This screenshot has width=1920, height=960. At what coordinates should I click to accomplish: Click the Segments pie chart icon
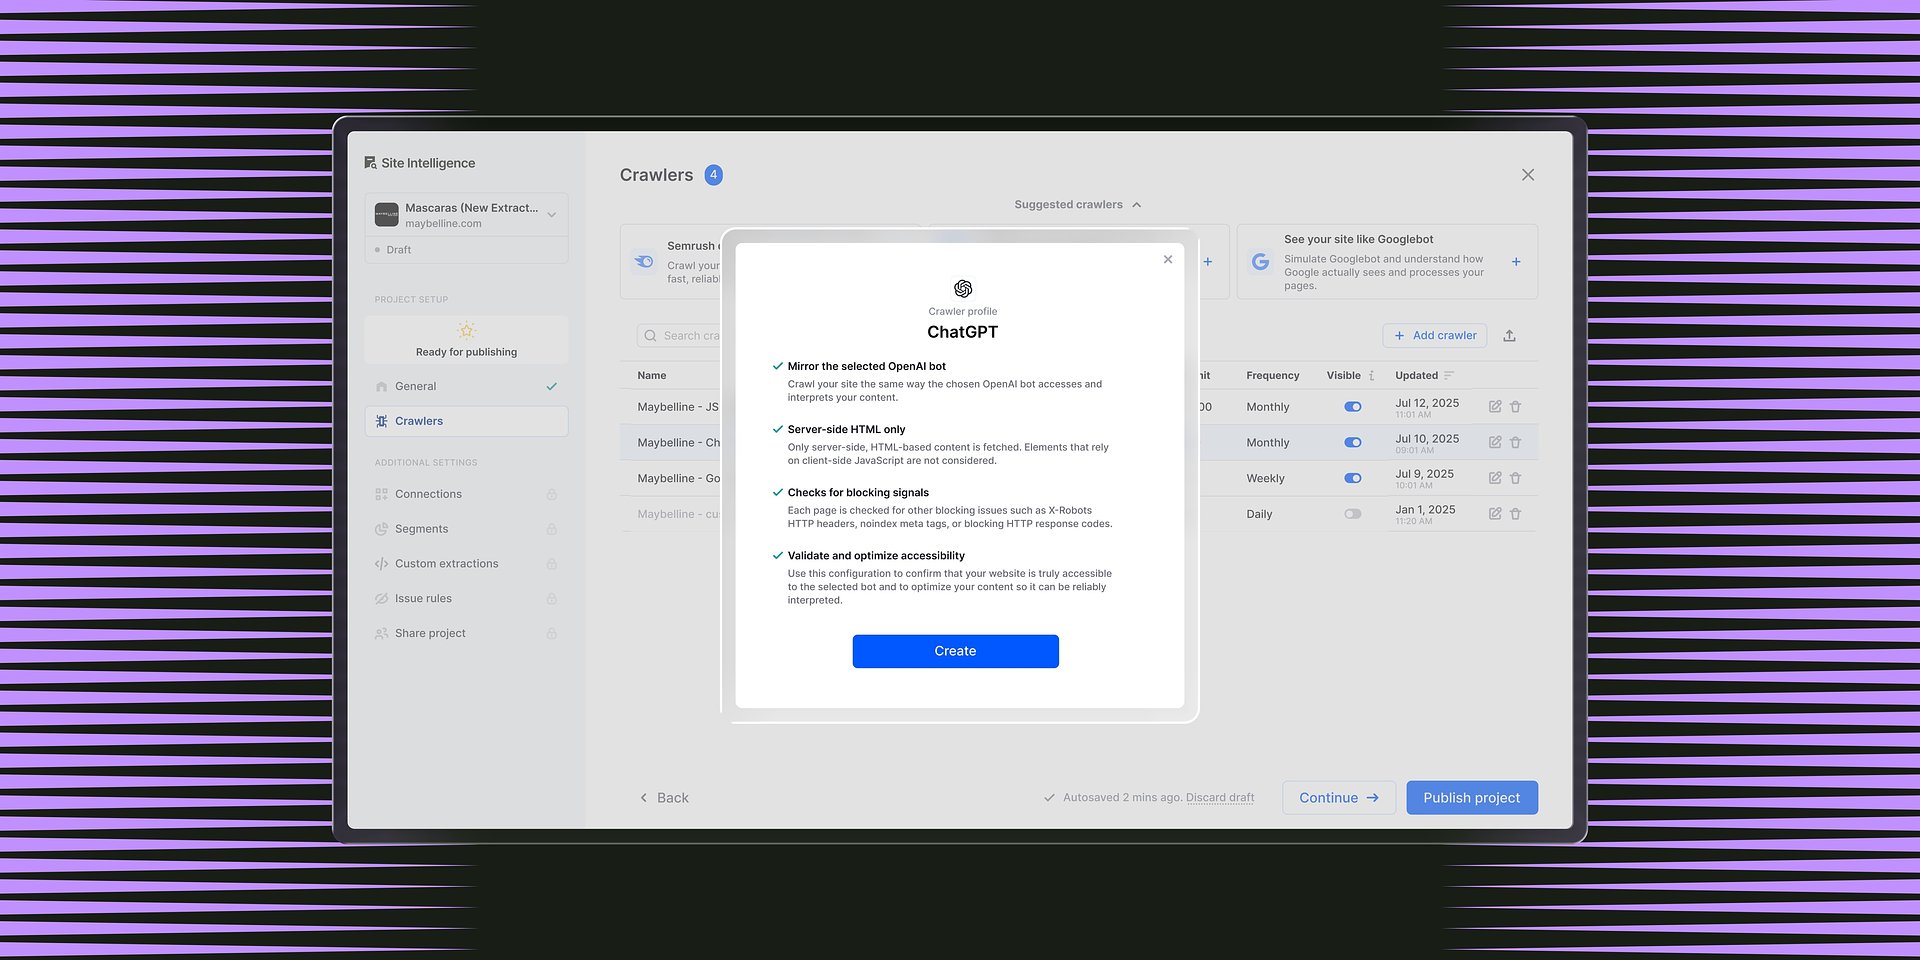[x=382, y=529]
